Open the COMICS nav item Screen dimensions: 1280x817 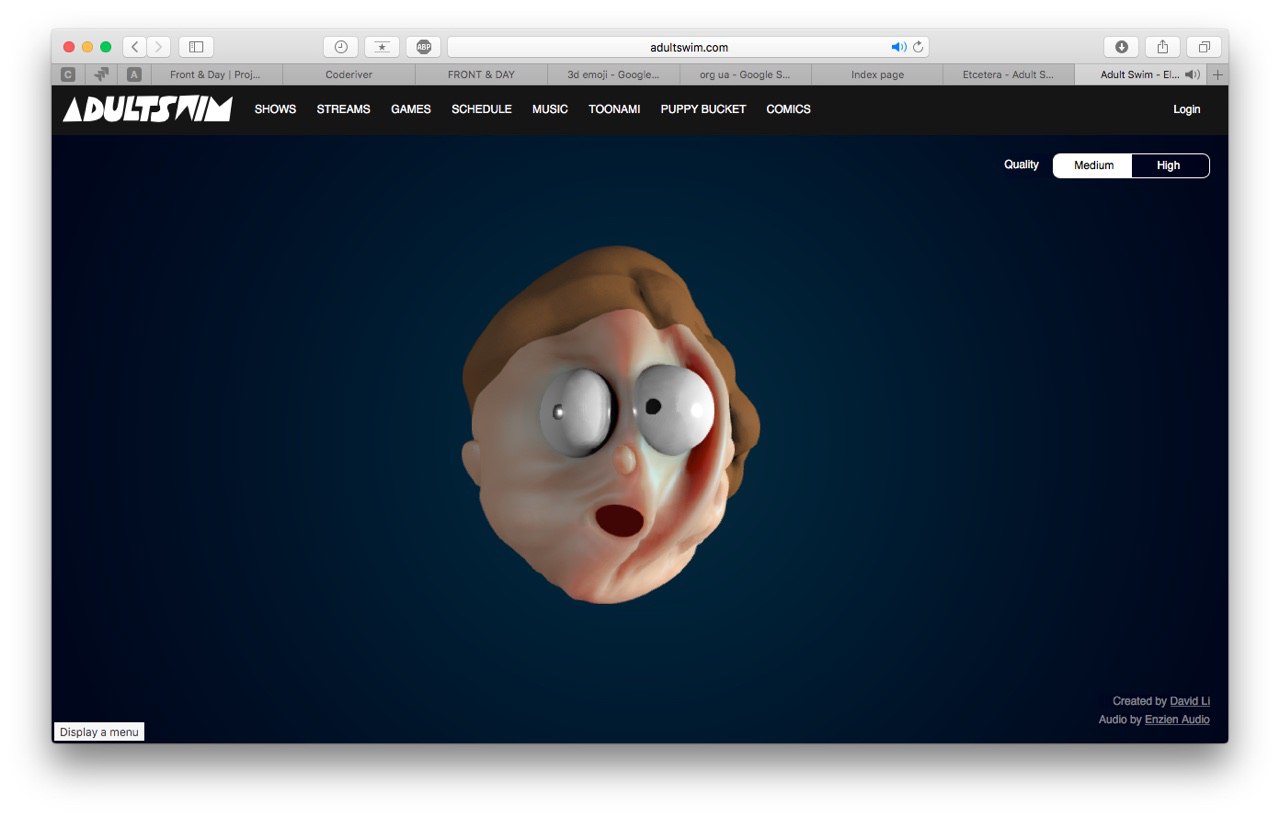788,109
